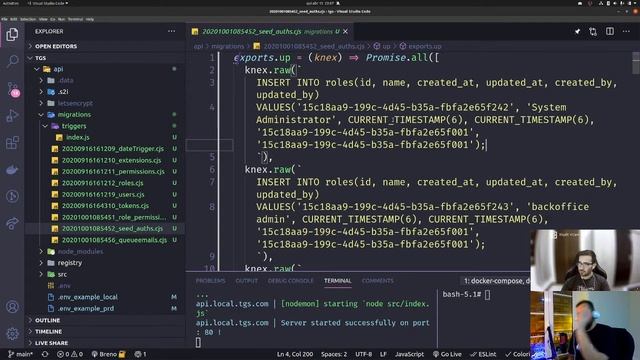Open the Run and Debug view
This screenshot has width=640, height=360.
click(x=12, y=116)
